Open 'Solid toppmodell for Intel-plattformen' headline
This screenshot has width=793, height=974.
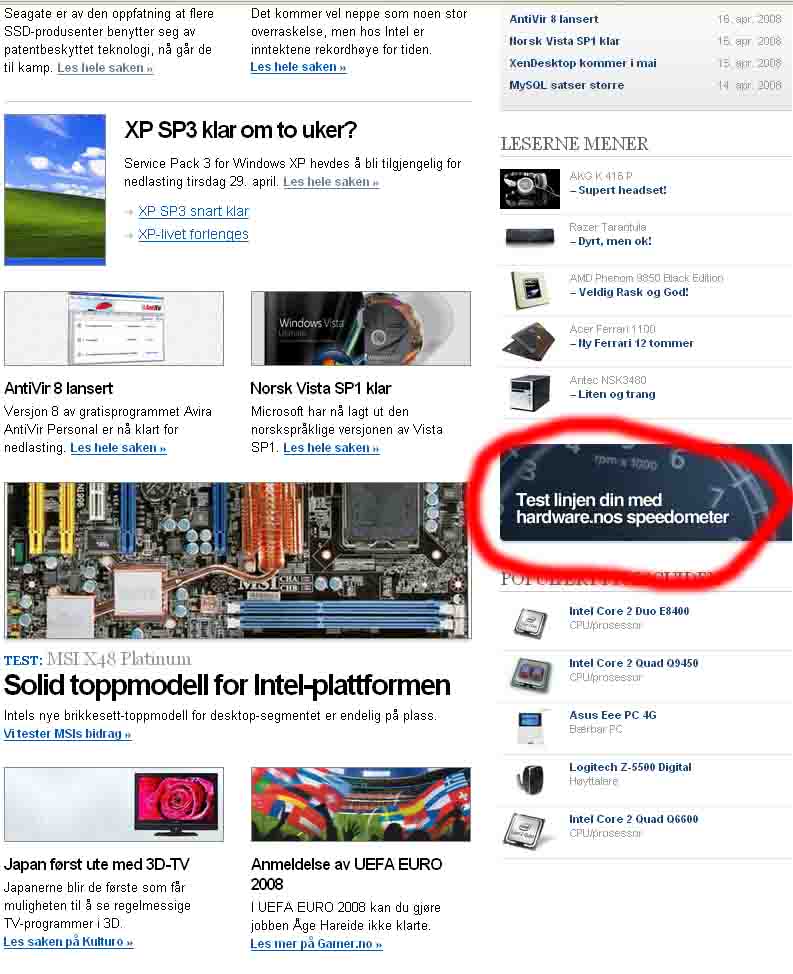227,685
